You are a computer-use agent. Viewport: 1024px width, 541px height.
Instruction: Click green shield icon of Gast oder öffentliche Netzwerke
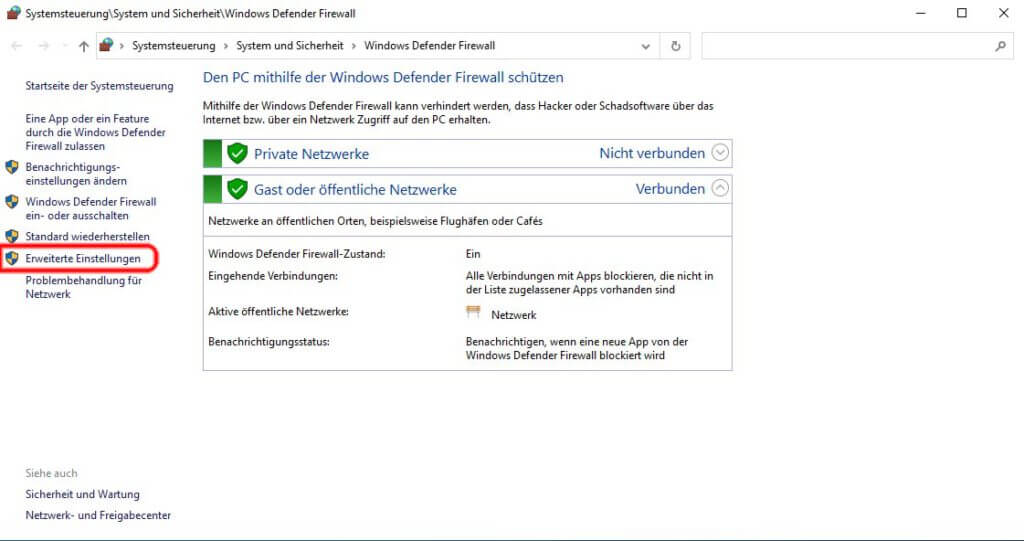[x=237, y=189]
